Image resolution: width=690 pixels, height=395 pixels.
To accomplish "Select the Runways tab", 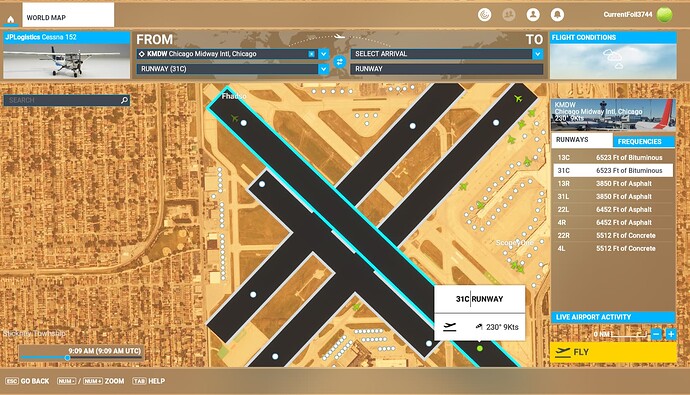I will click(x=582, y=140).
